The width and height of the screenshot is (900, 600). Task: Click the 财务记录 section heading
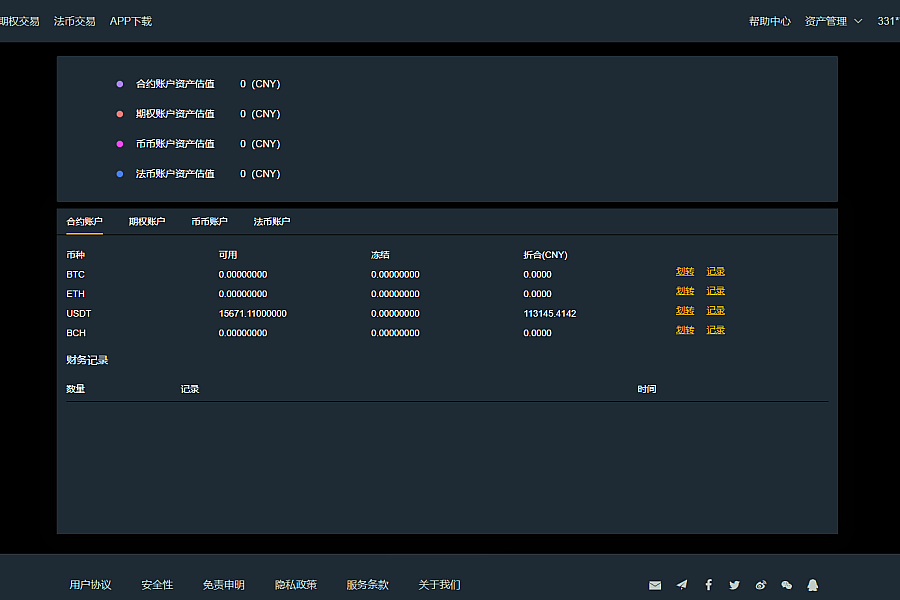(x=87, y=360)
